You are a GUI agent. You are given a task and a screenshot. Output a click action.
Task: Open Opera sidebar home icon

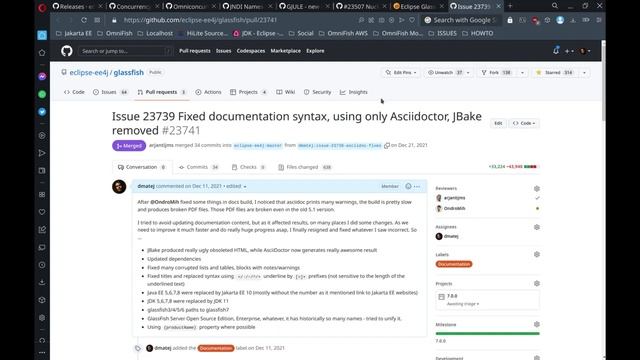tap(42, 53)
